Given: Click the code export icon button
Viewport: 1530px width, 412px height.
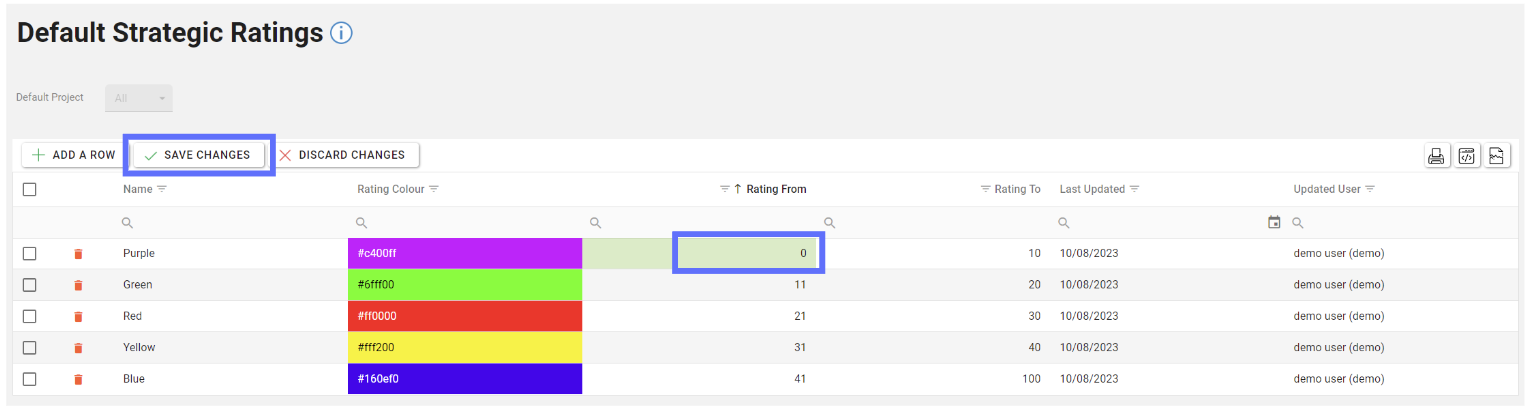Looking at the screenshot, I should point(1466,156).
